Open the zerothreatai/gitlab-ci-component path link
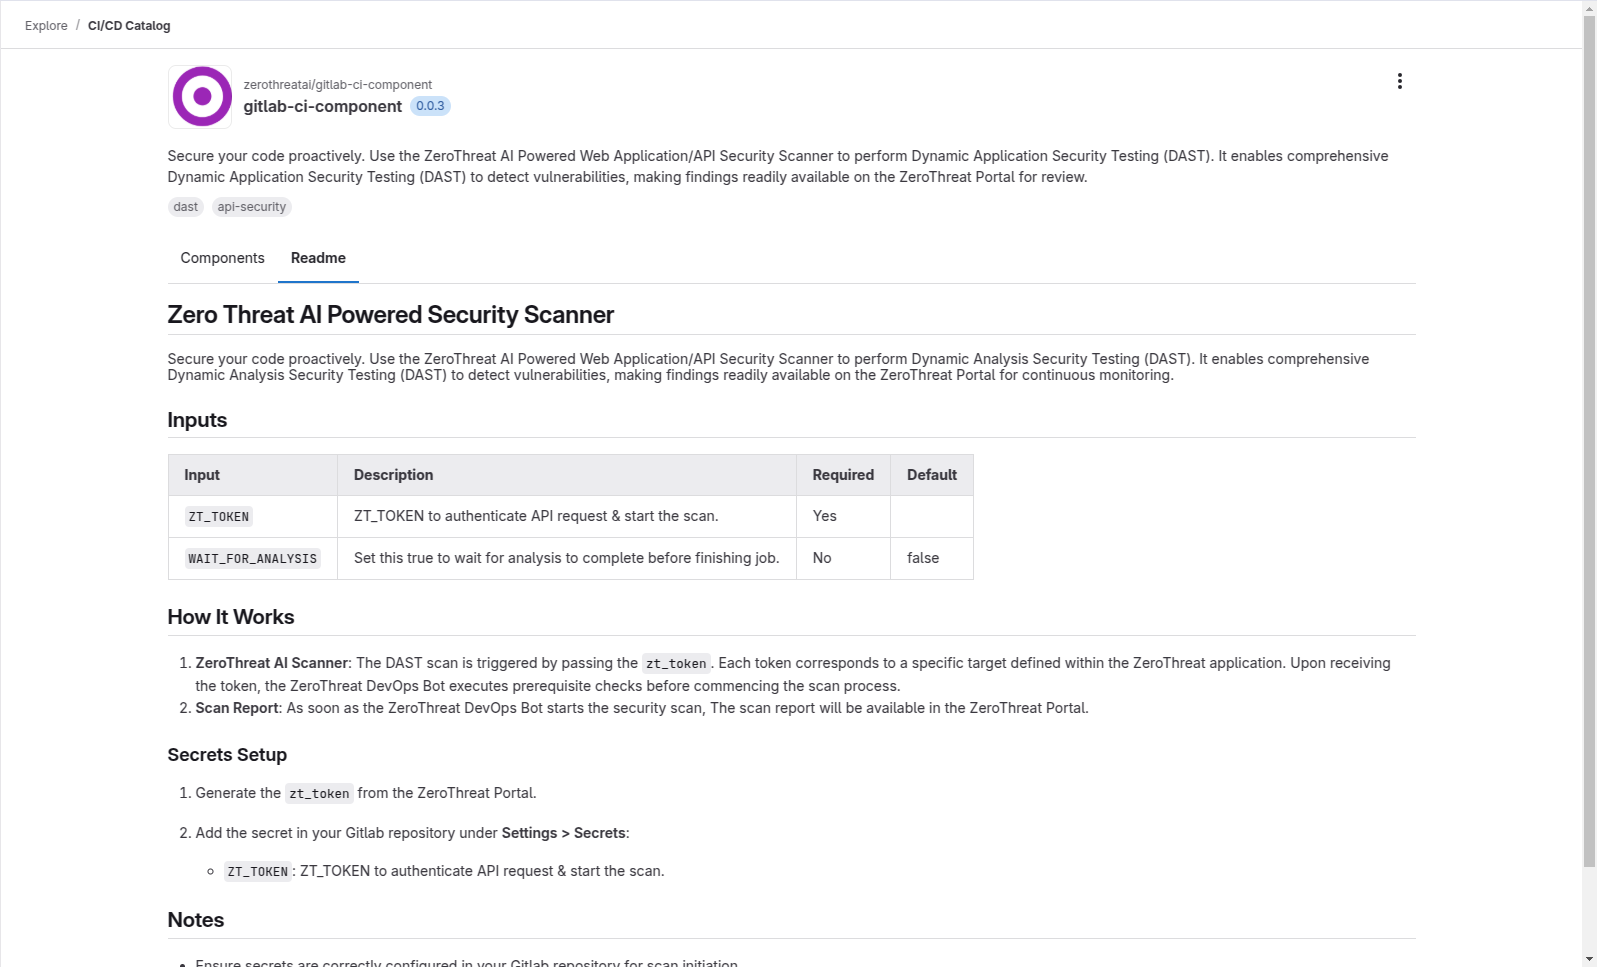Screen dimensions: 1597x967 pos(338,85)
